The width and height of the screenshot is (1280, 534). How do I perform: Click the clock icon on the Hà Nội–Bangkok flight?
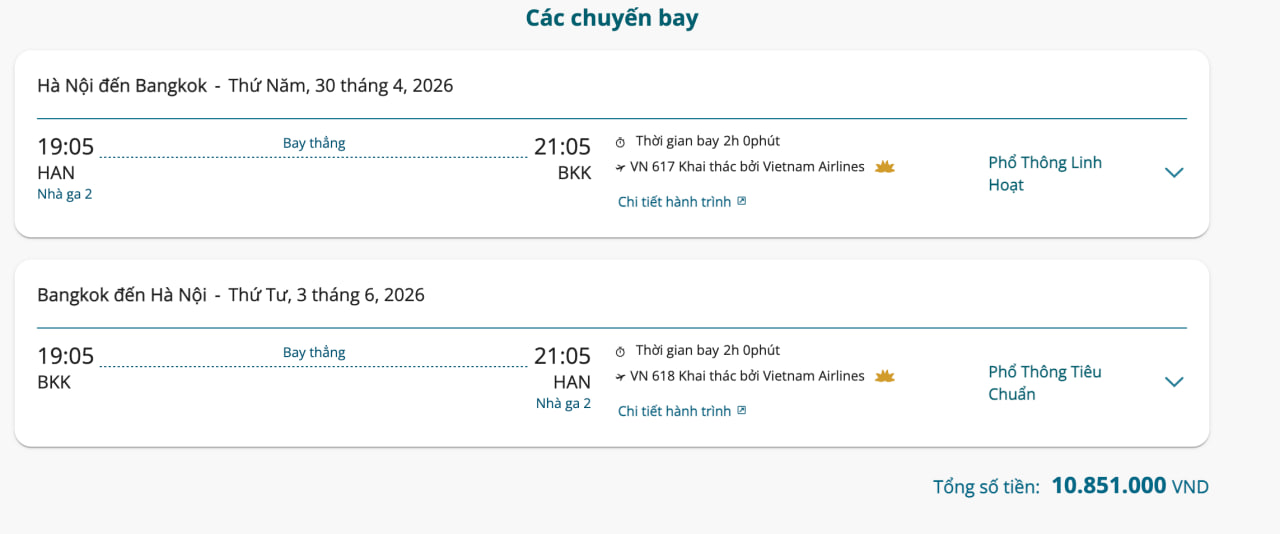click(x=620, y=142)
